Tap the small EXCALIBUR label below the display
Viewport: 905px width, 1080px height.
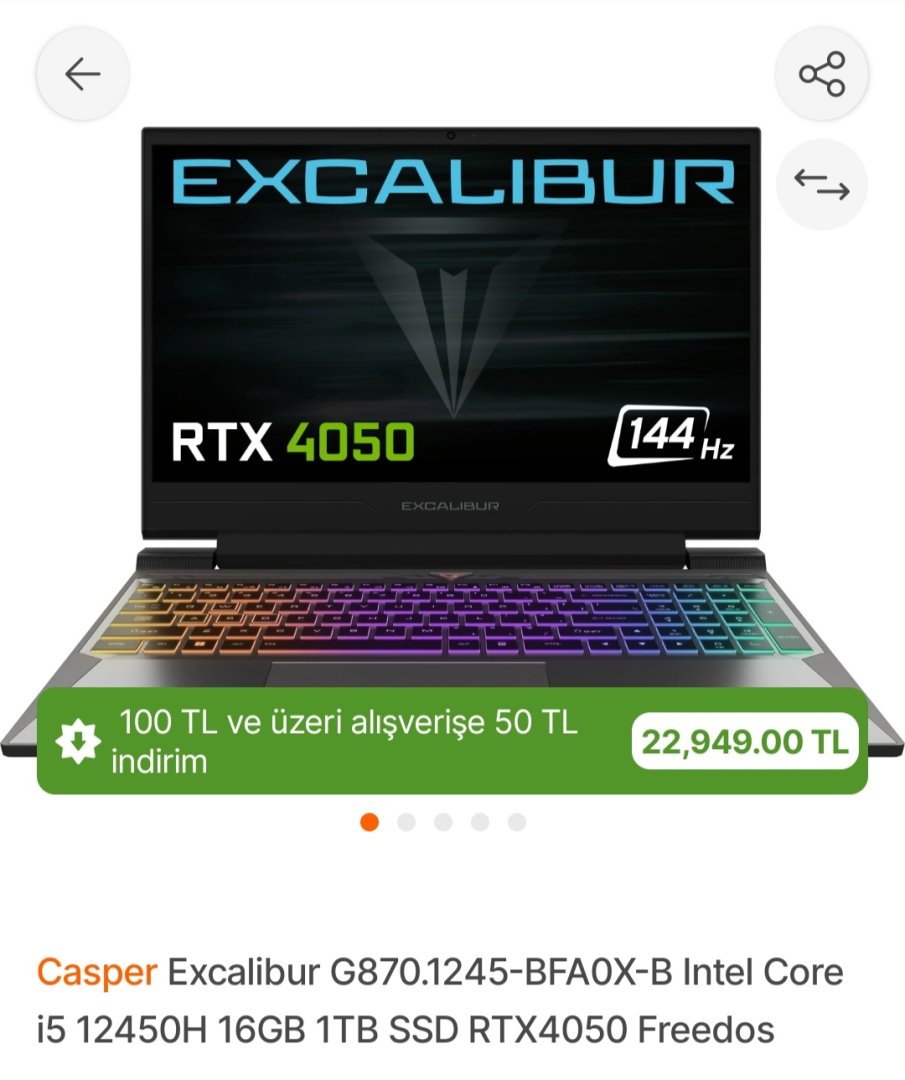450,506
